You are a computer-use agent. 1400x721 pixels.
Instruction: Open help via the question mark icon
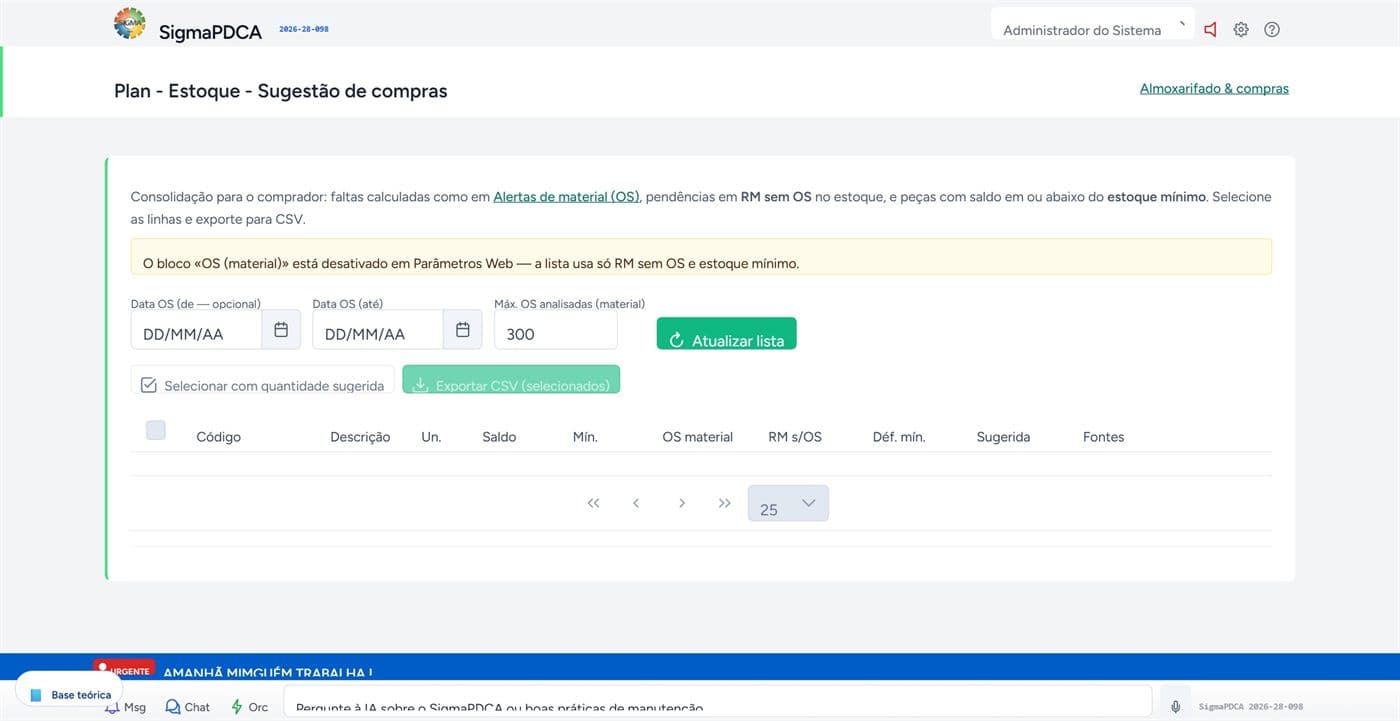(1272, 30)
